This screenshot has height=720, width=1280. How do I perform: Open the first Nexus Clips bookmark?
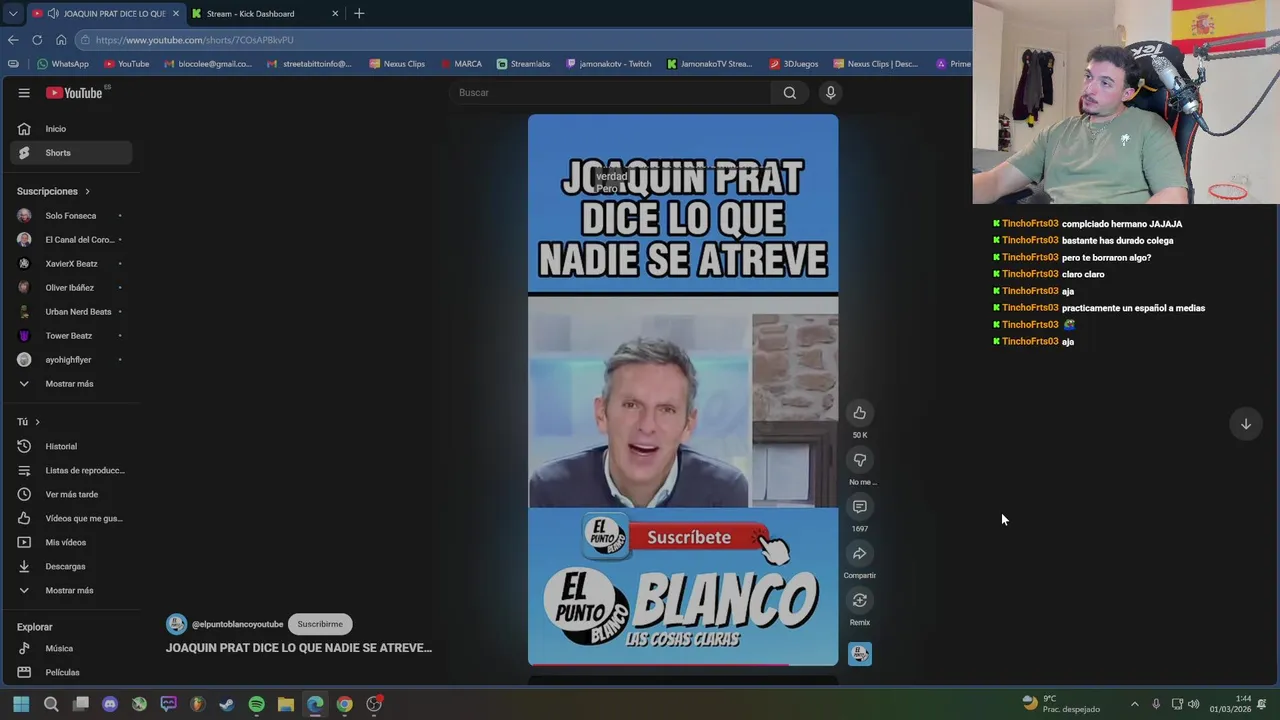(x=397, y=64)
